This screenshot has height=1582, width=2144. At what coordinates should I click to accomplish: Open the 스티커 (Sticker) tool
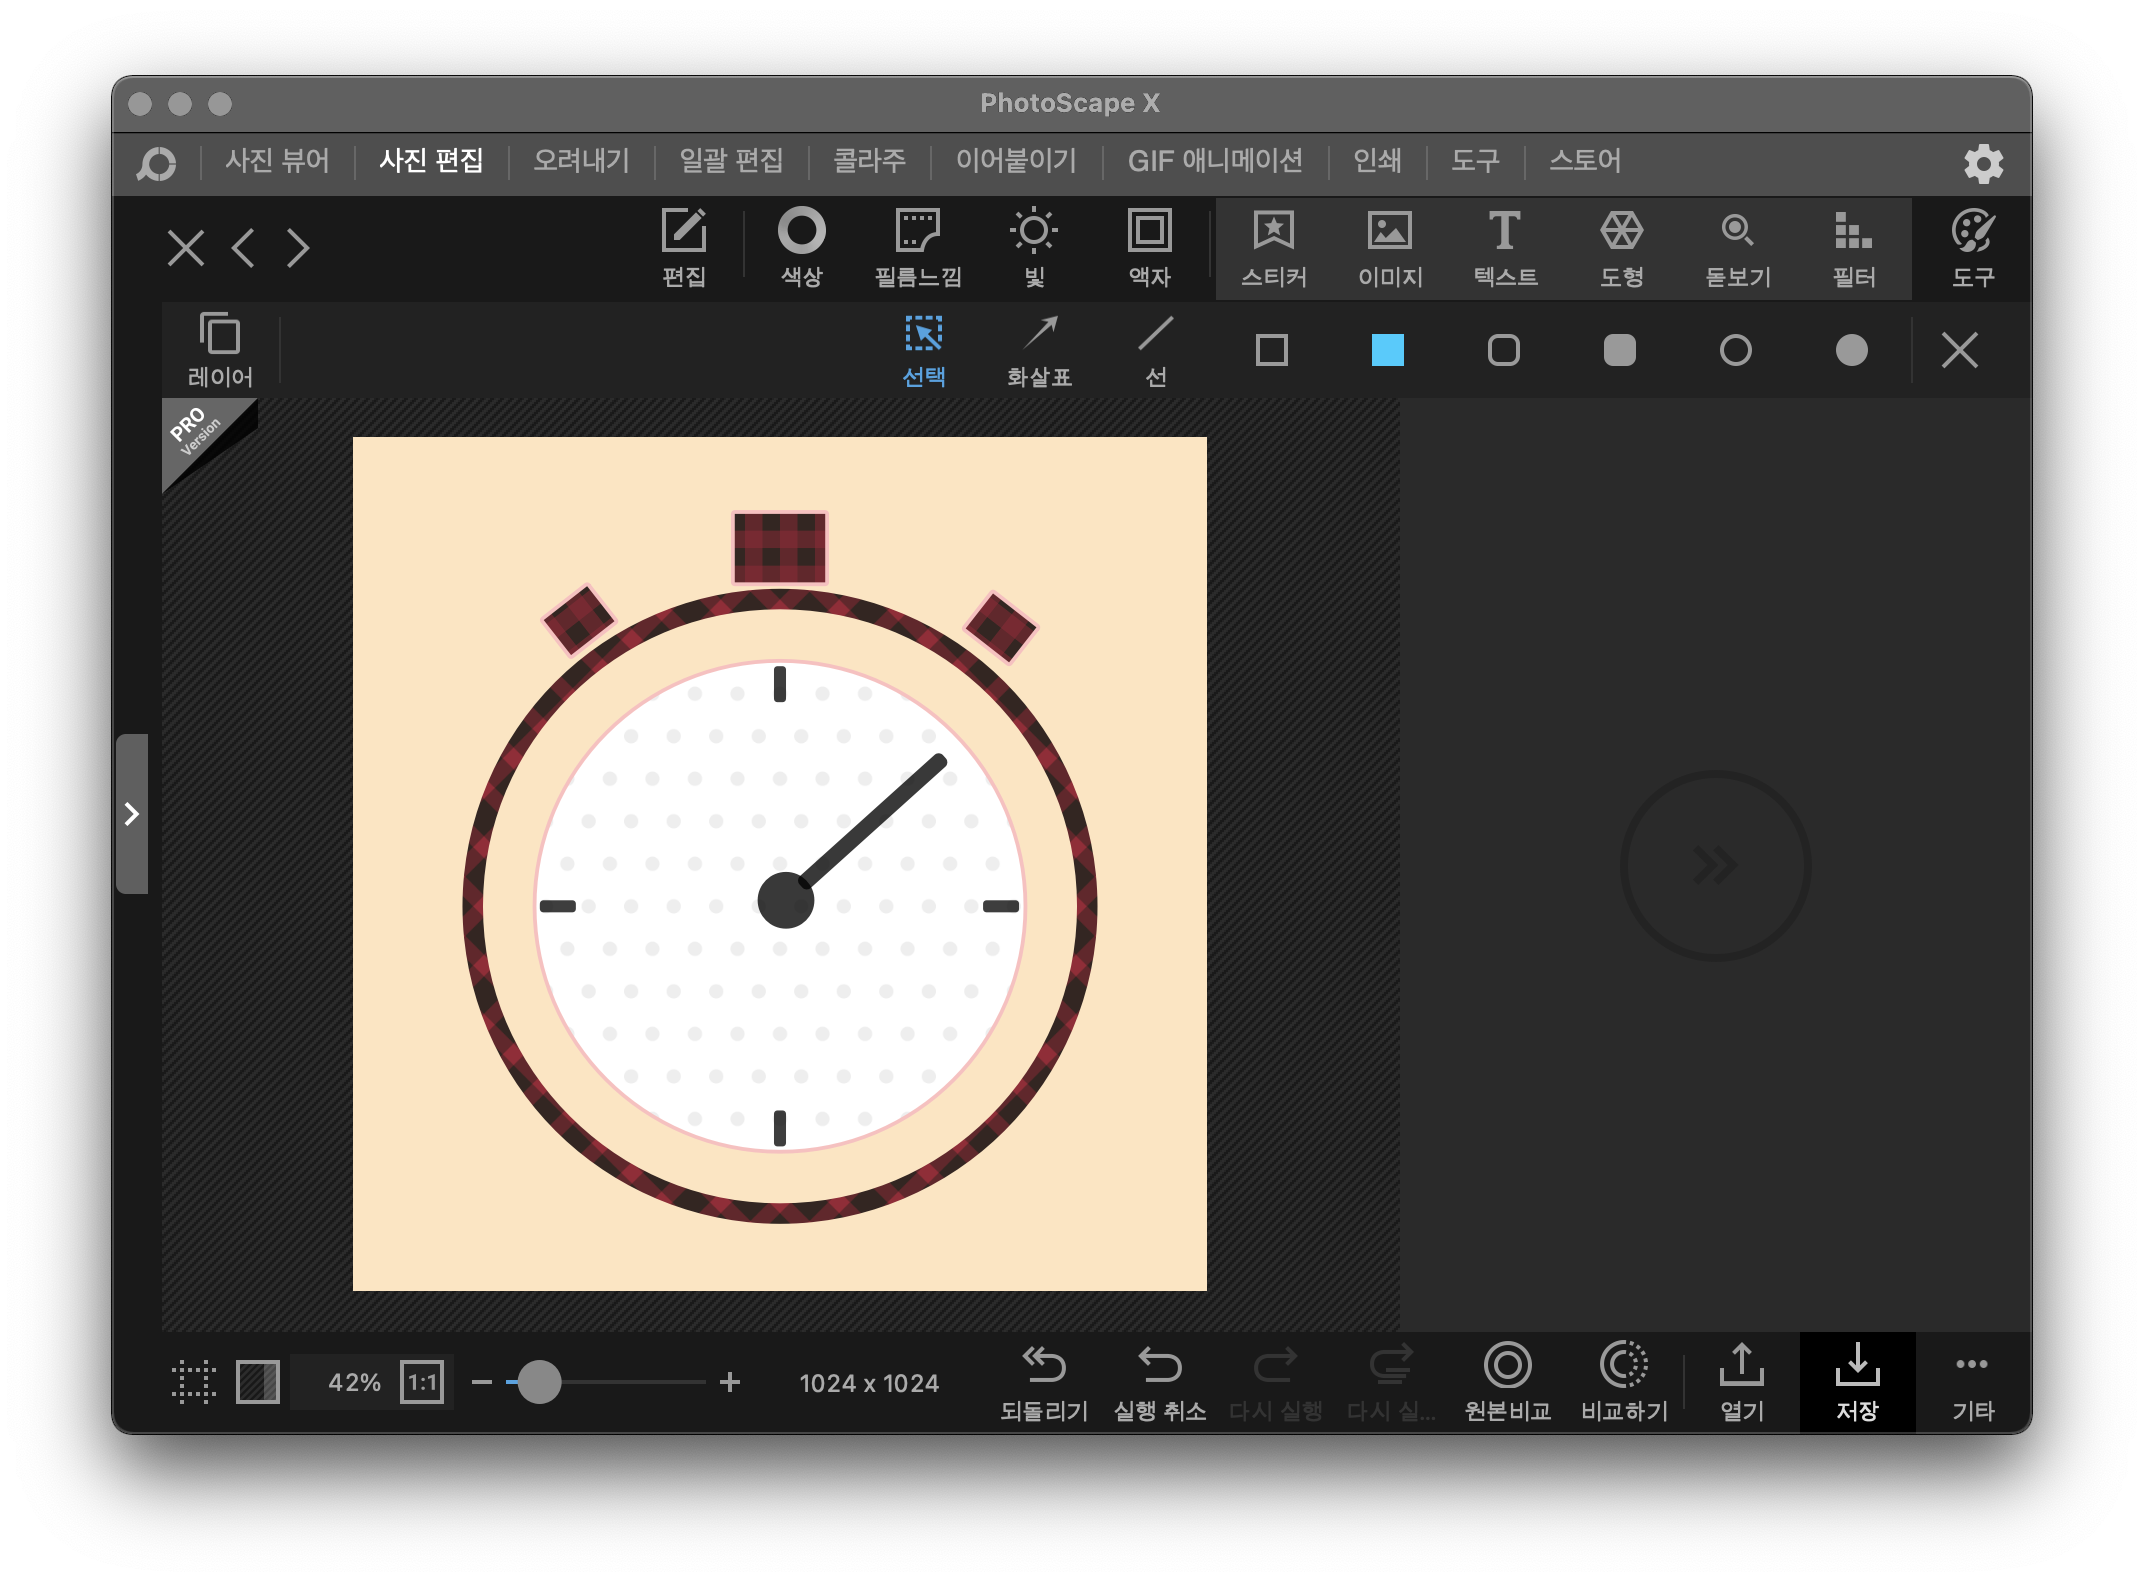[x=1273, y=248]
